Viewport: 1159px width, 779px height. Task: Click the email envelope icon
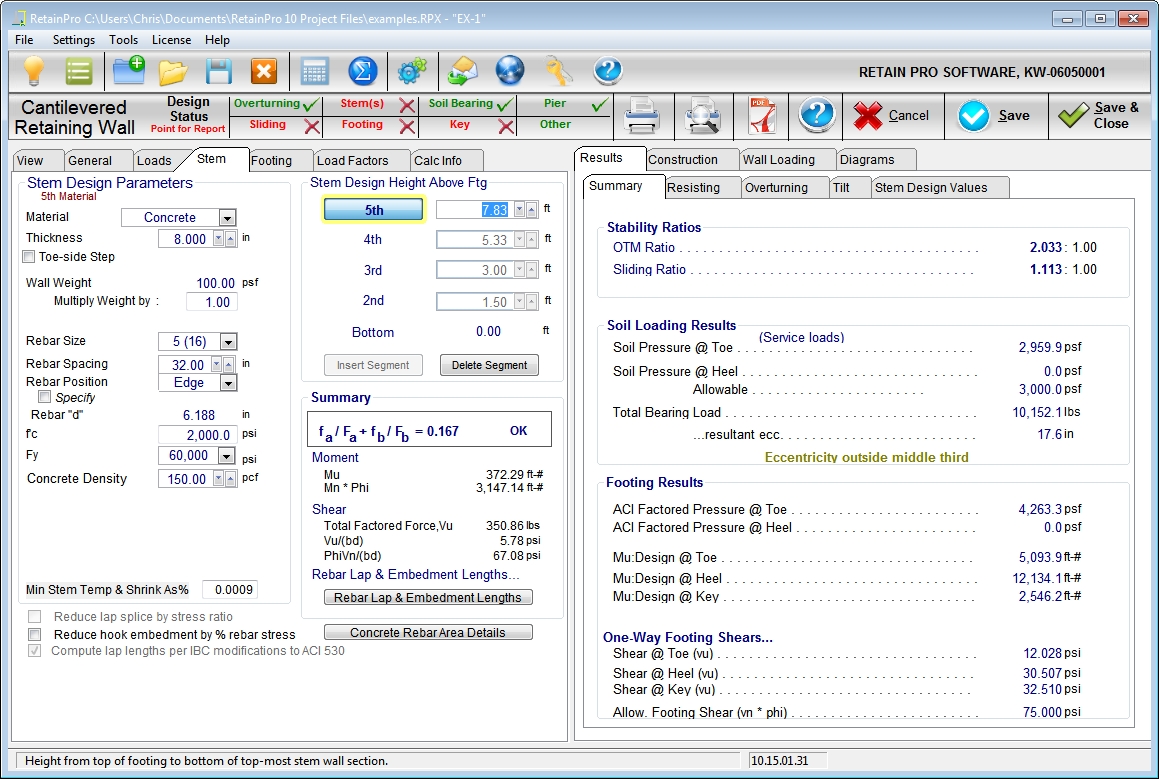[463, 72]
